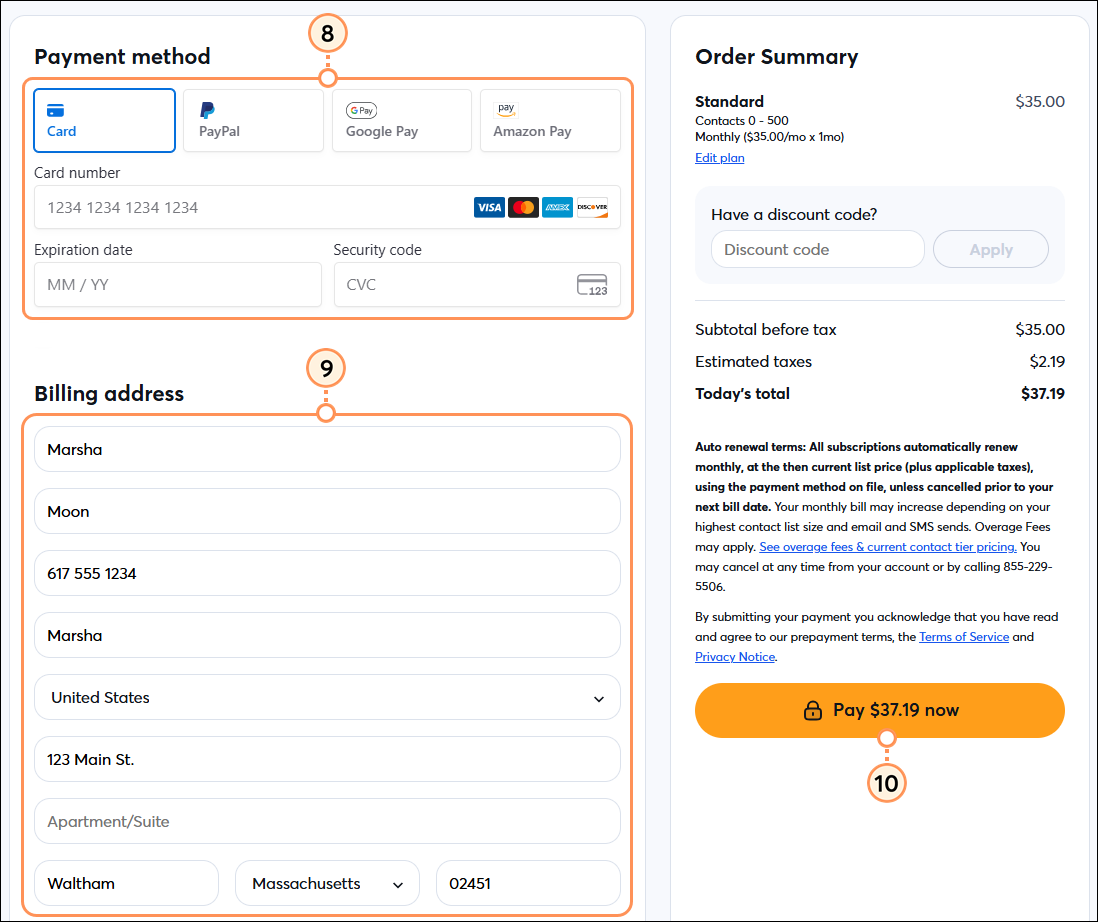Select the Card payment method
Screen dimensions: 1098x922
(x=104, y=120)
